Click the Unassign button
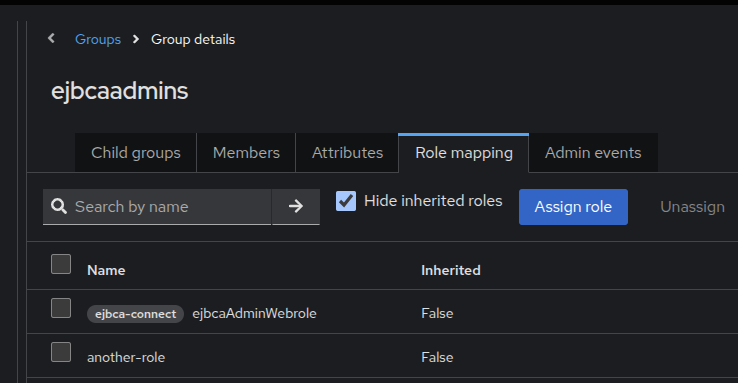 click(692, 207)
